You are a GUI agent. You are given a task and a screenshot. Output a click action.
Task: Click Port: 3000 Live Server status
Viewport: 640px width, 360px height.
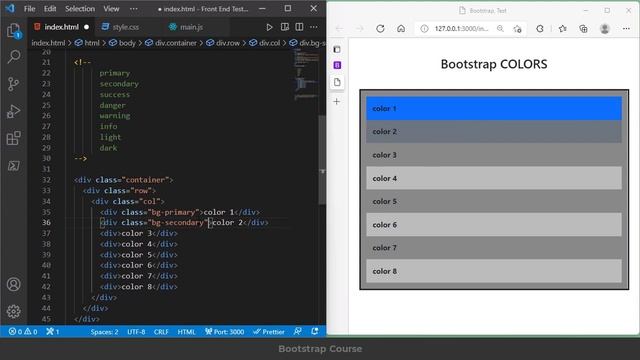click(x=224, y=331)
